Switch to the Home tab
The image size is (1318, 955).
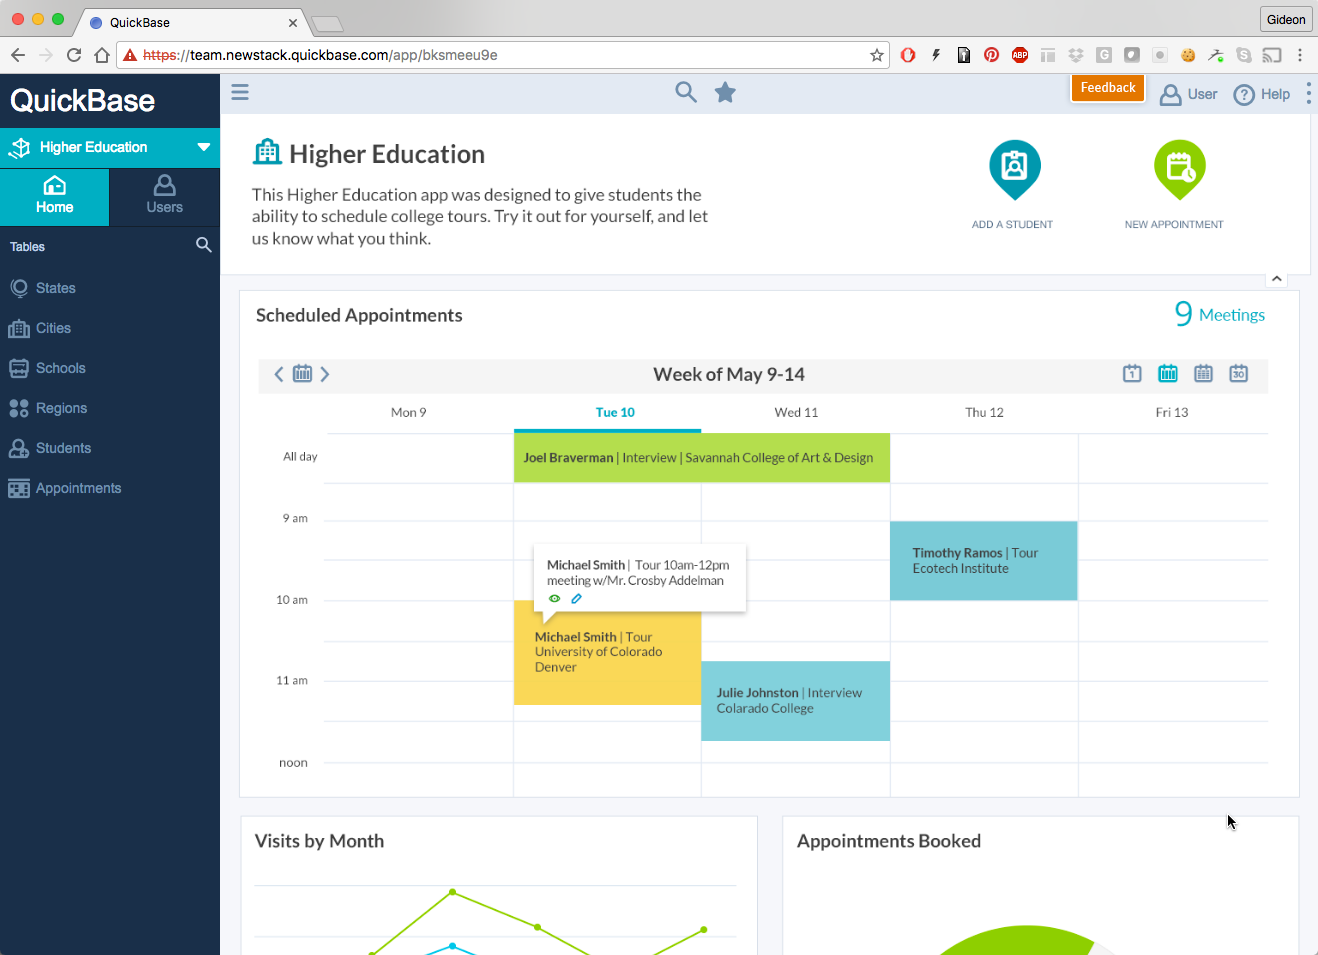pyautogui.click(x=55, y=196)
